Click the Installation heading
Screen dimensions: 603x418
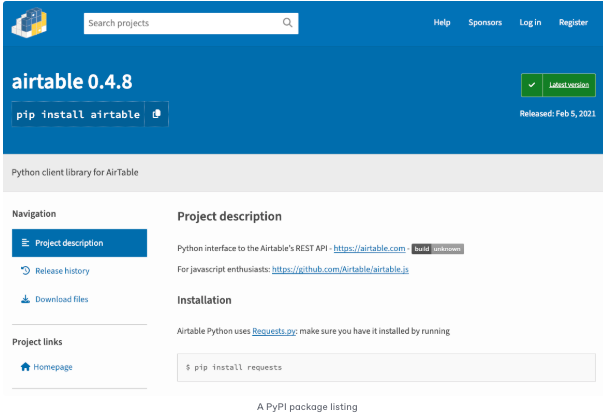(204, 300)
